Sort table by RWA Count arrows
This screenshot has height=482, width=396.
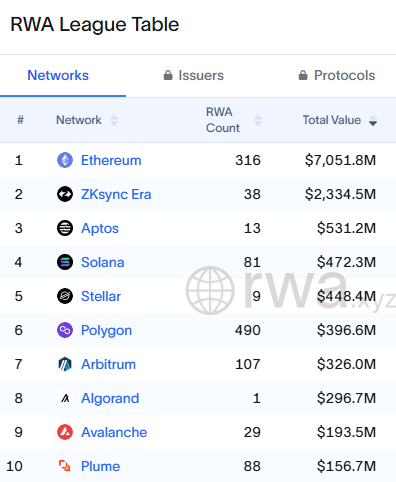(x=258, y=120)
